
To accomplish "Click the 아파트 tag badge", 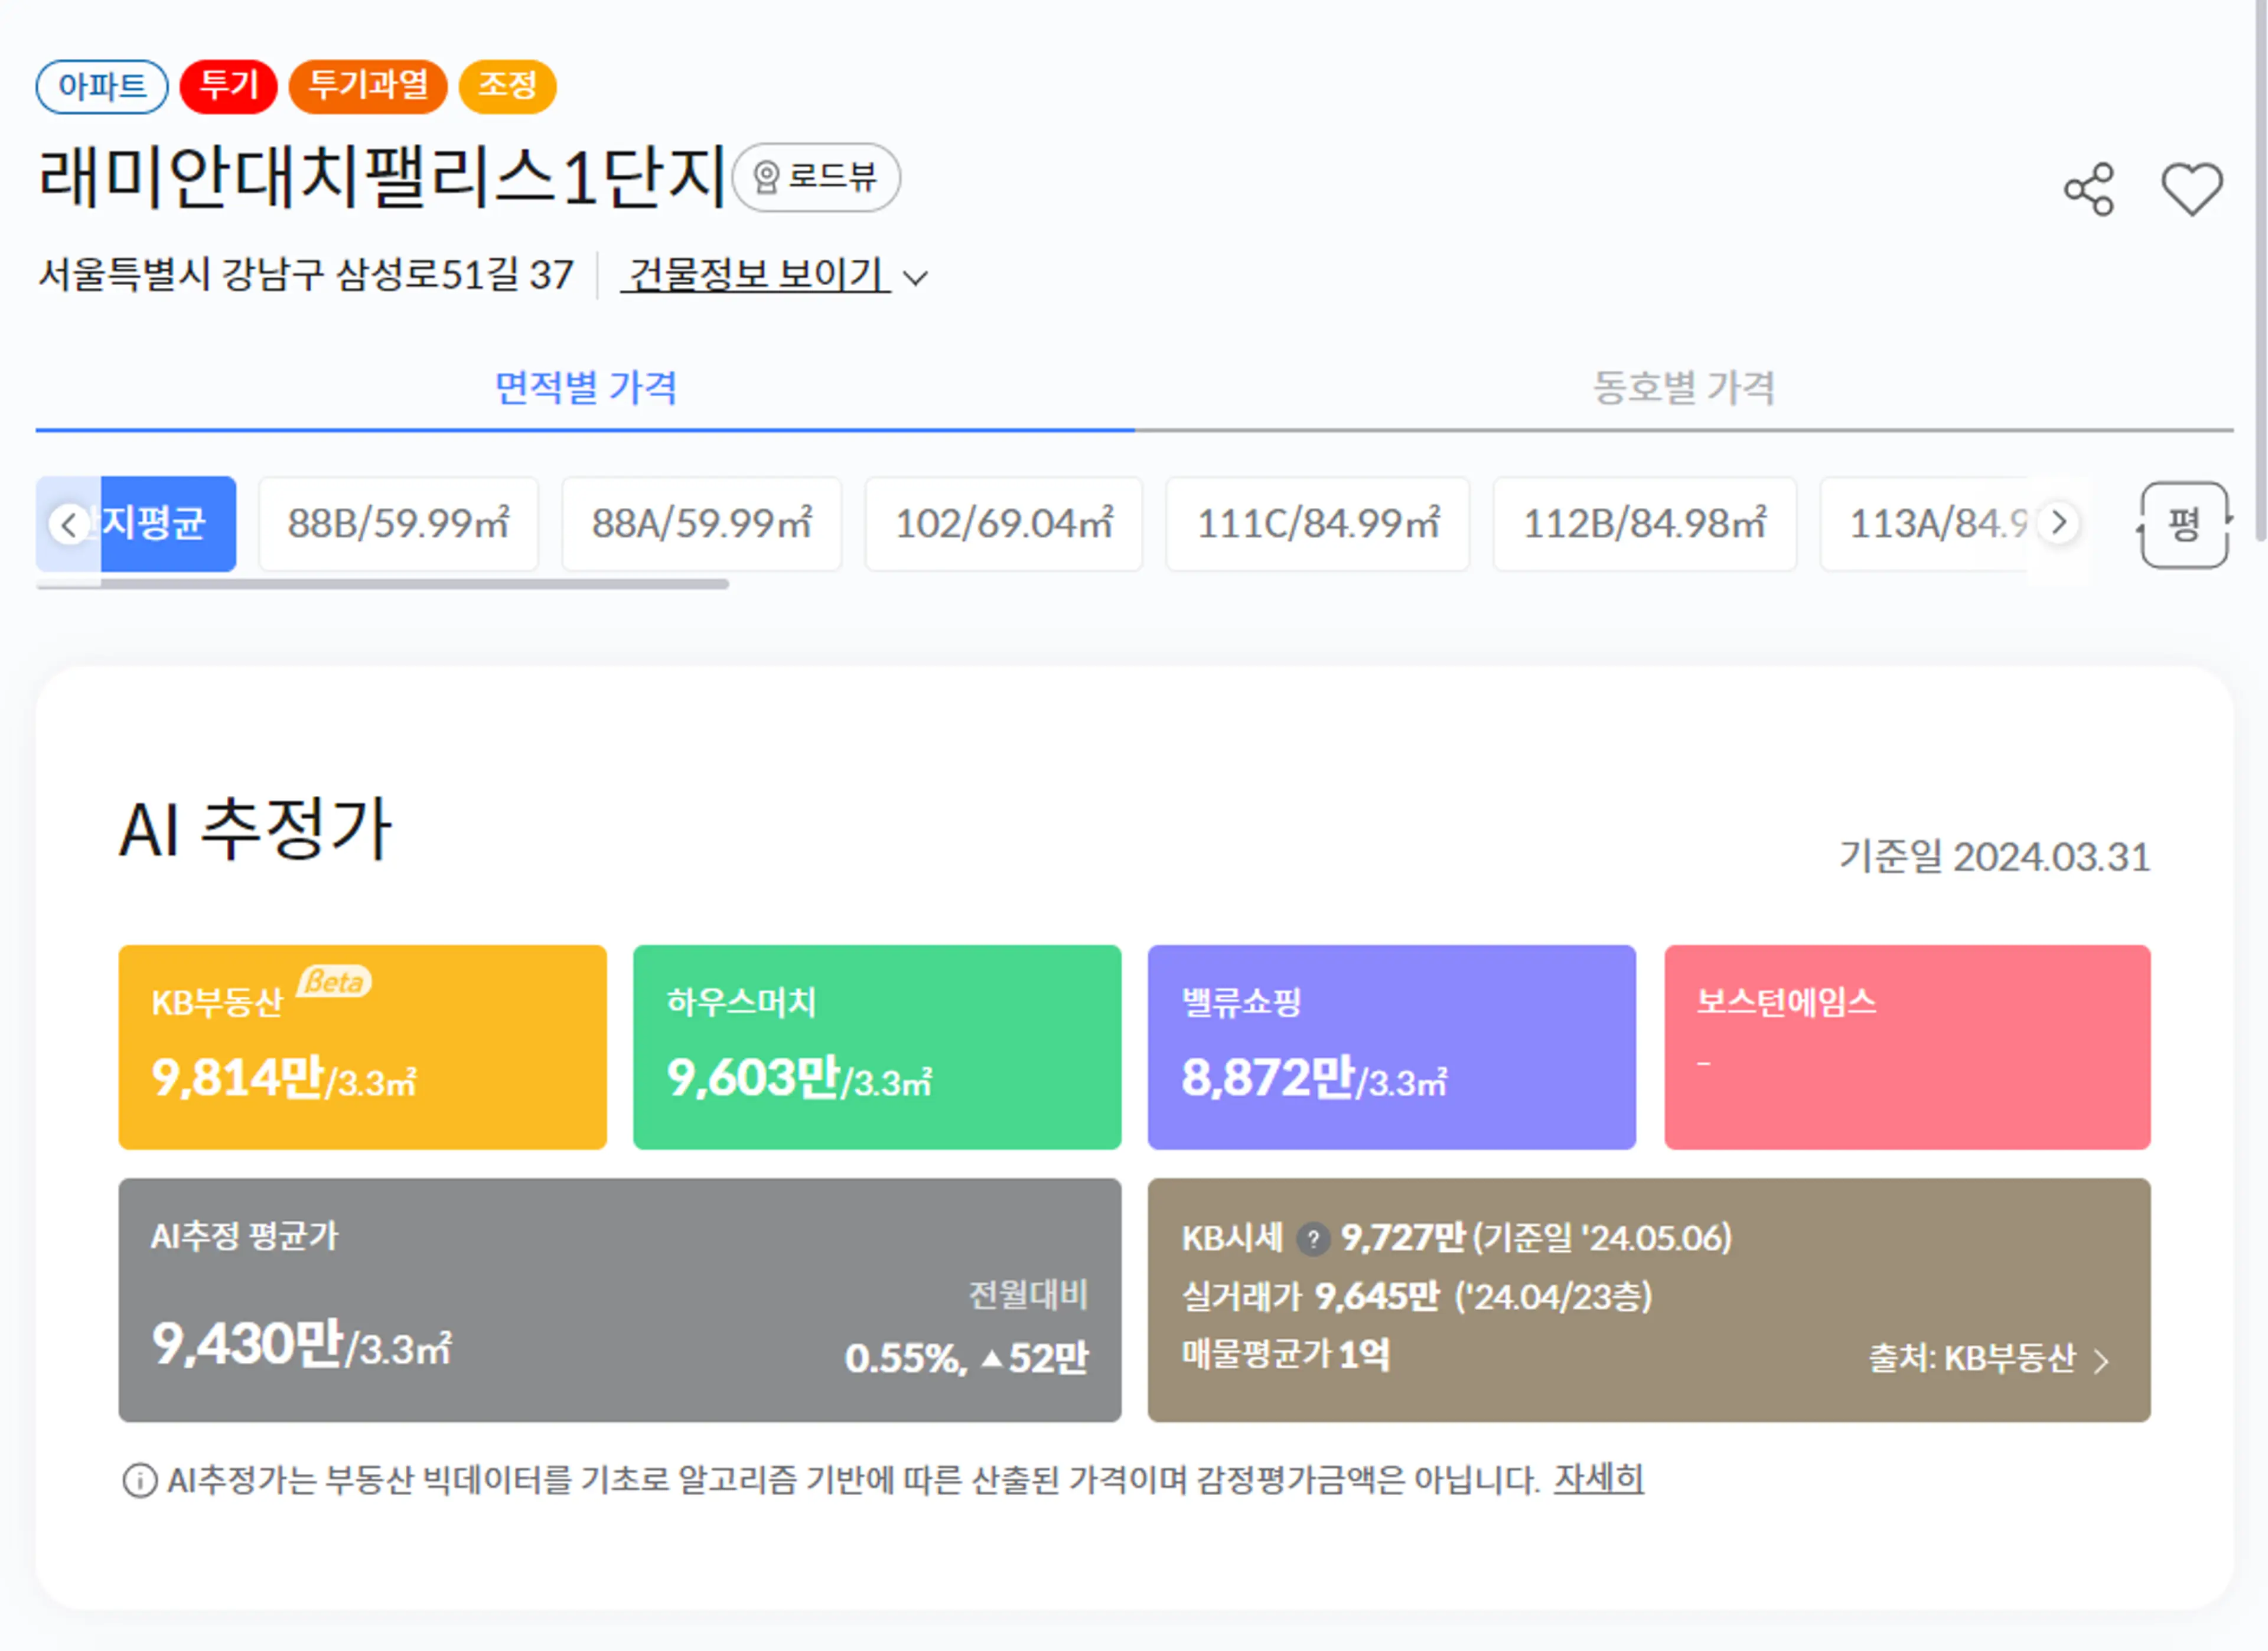I will pos(102,86).
